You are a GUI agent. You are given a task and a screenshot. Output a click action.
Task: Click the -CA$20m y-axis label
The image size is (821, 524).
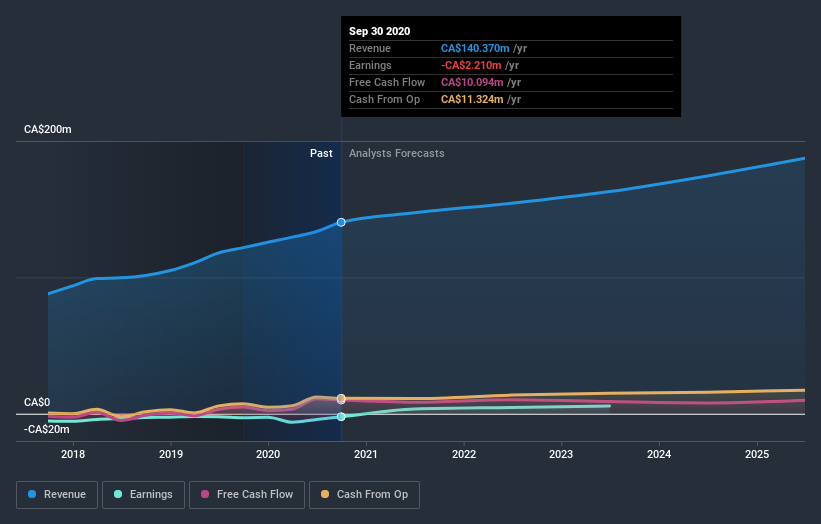[x=47, y=429]
